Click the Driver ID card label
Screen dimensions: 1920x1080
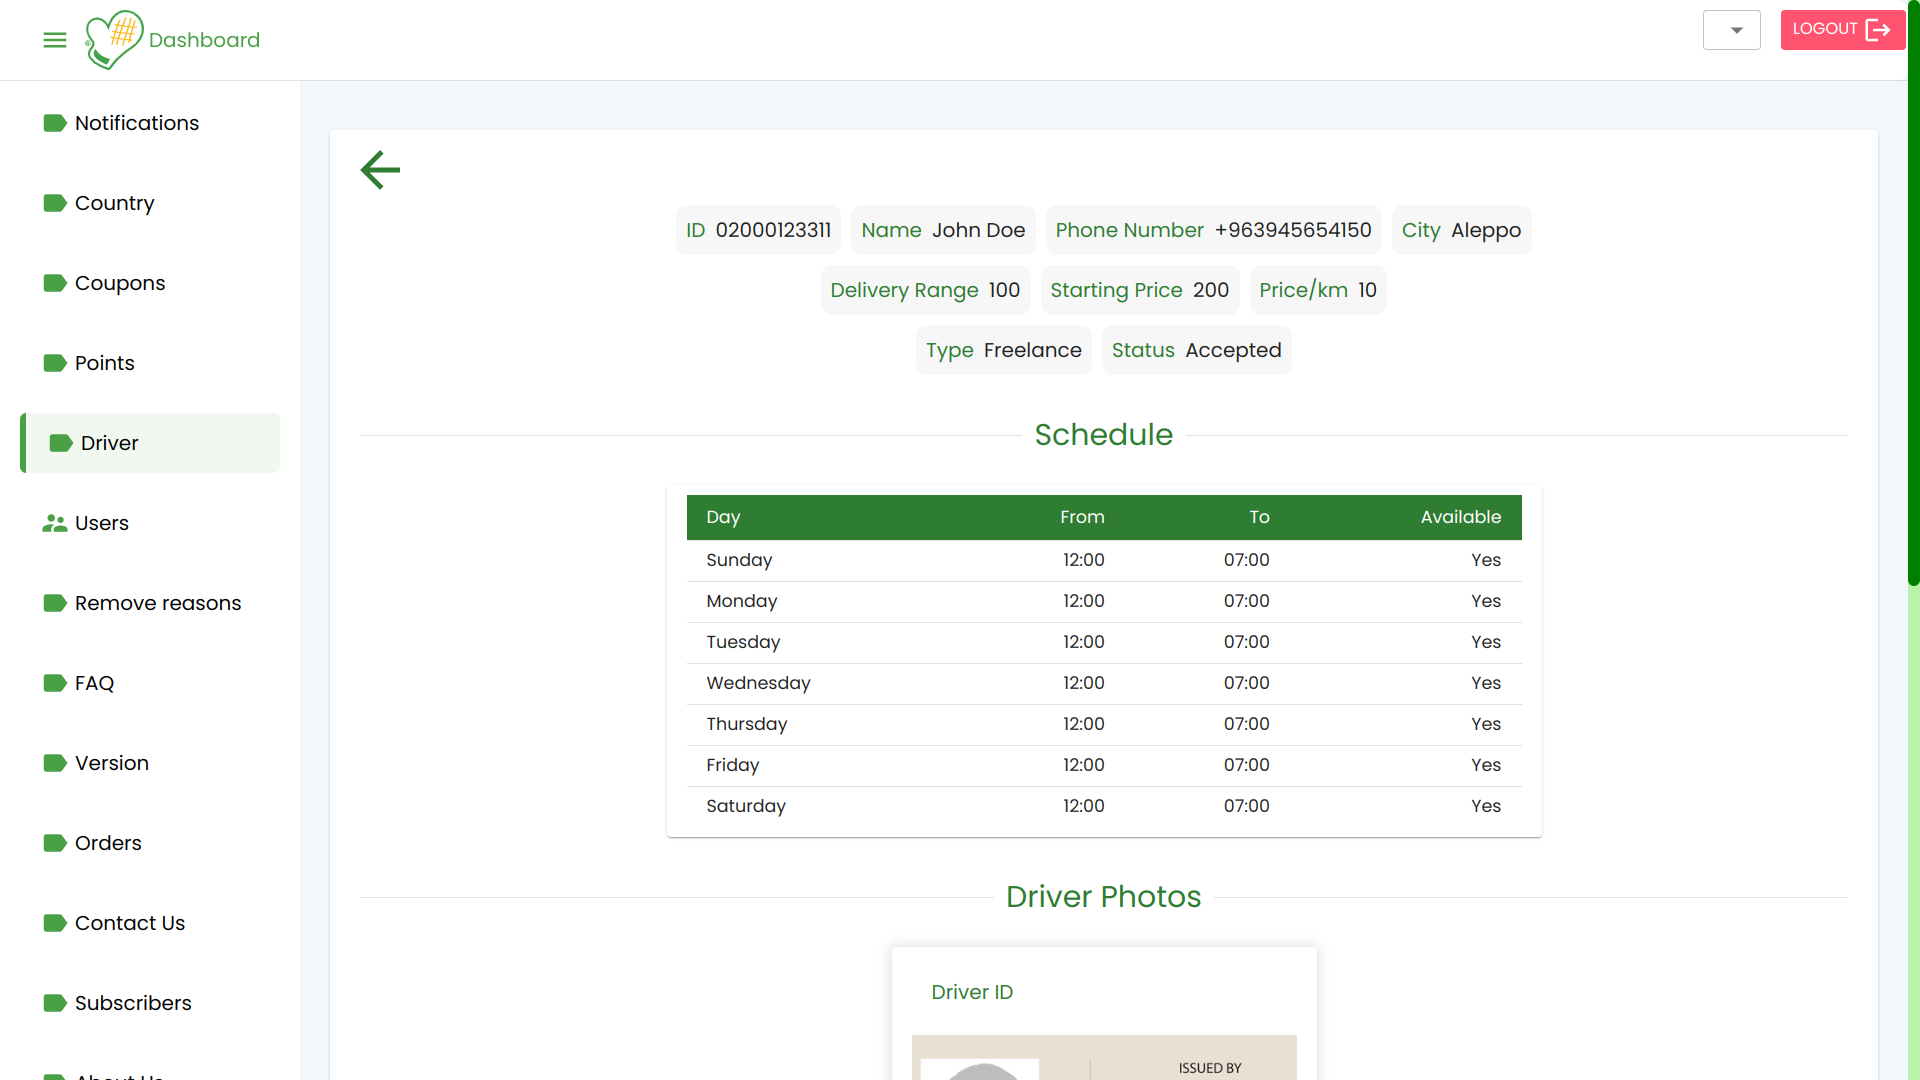click(972, 992)
